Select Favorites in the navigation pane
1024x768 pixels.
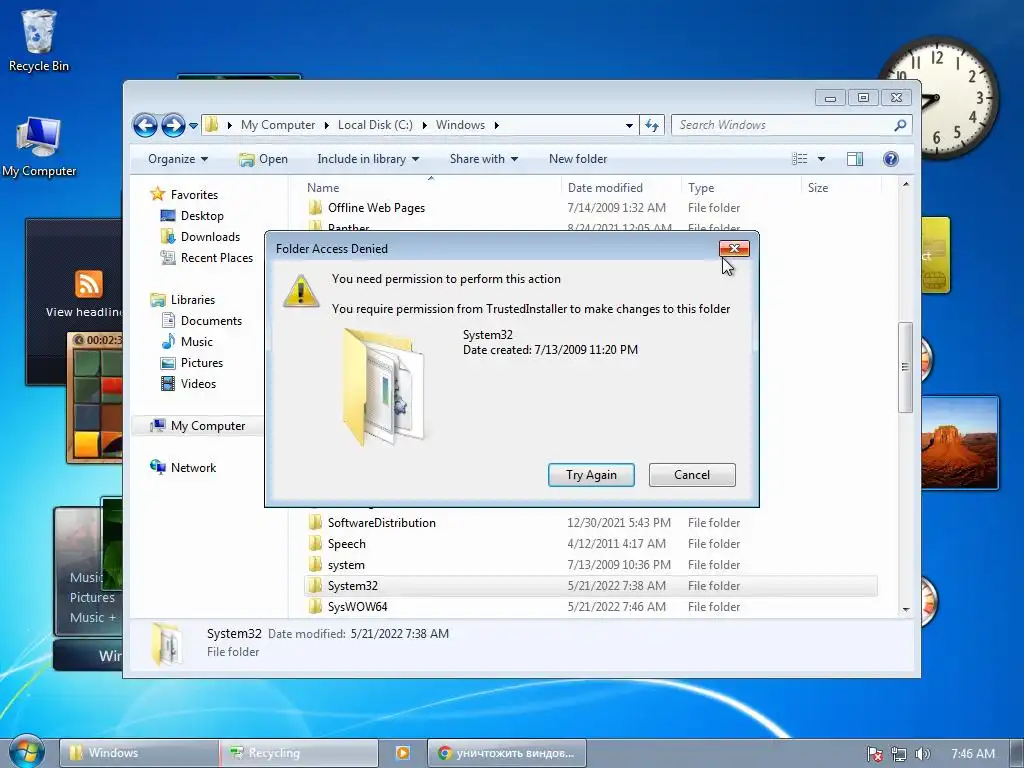click(194, 195)
